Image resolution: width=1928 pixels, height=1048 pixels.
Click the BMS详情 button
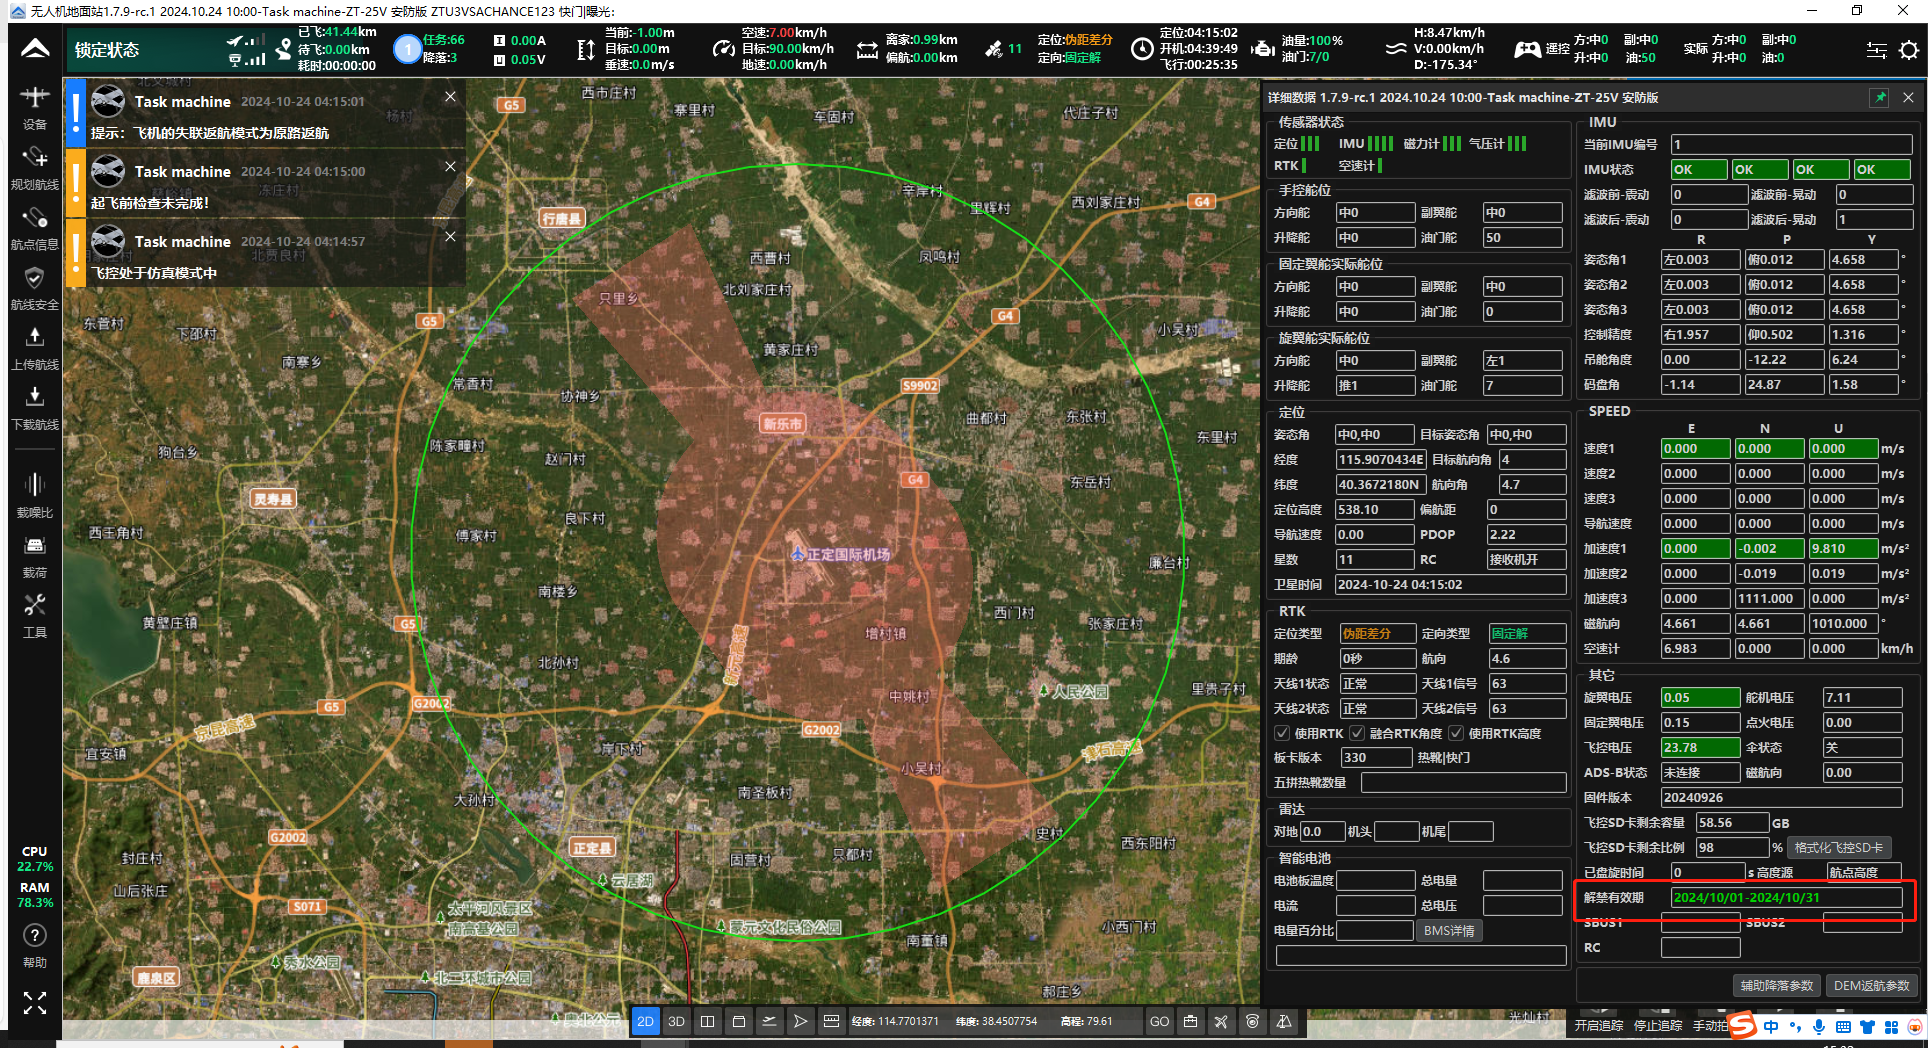1449,931
